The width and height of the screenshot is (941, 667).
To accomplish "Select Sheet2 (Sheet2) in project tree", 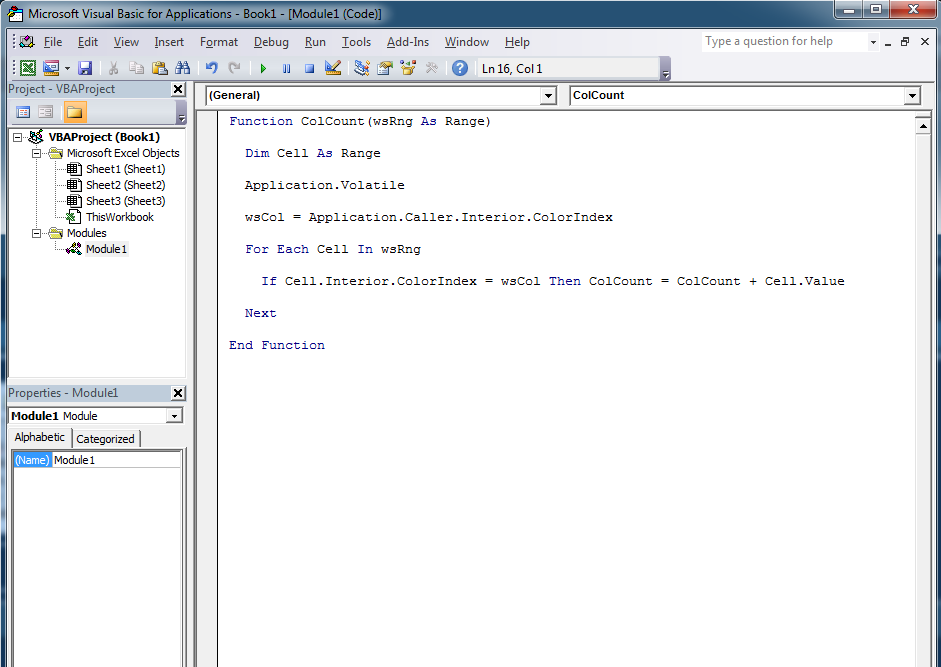I will pyautogui.click(x=125, y=185).
